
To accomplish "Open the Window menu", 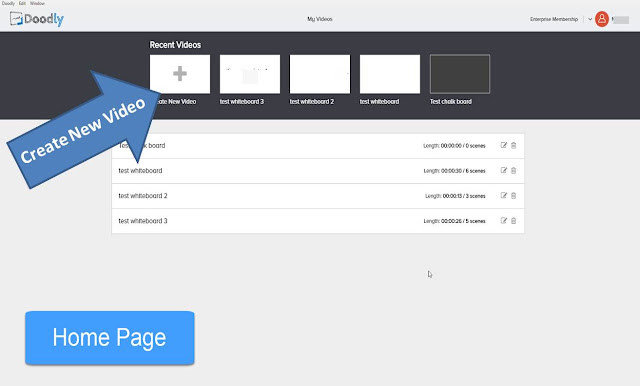I will [x=37, y=3].
